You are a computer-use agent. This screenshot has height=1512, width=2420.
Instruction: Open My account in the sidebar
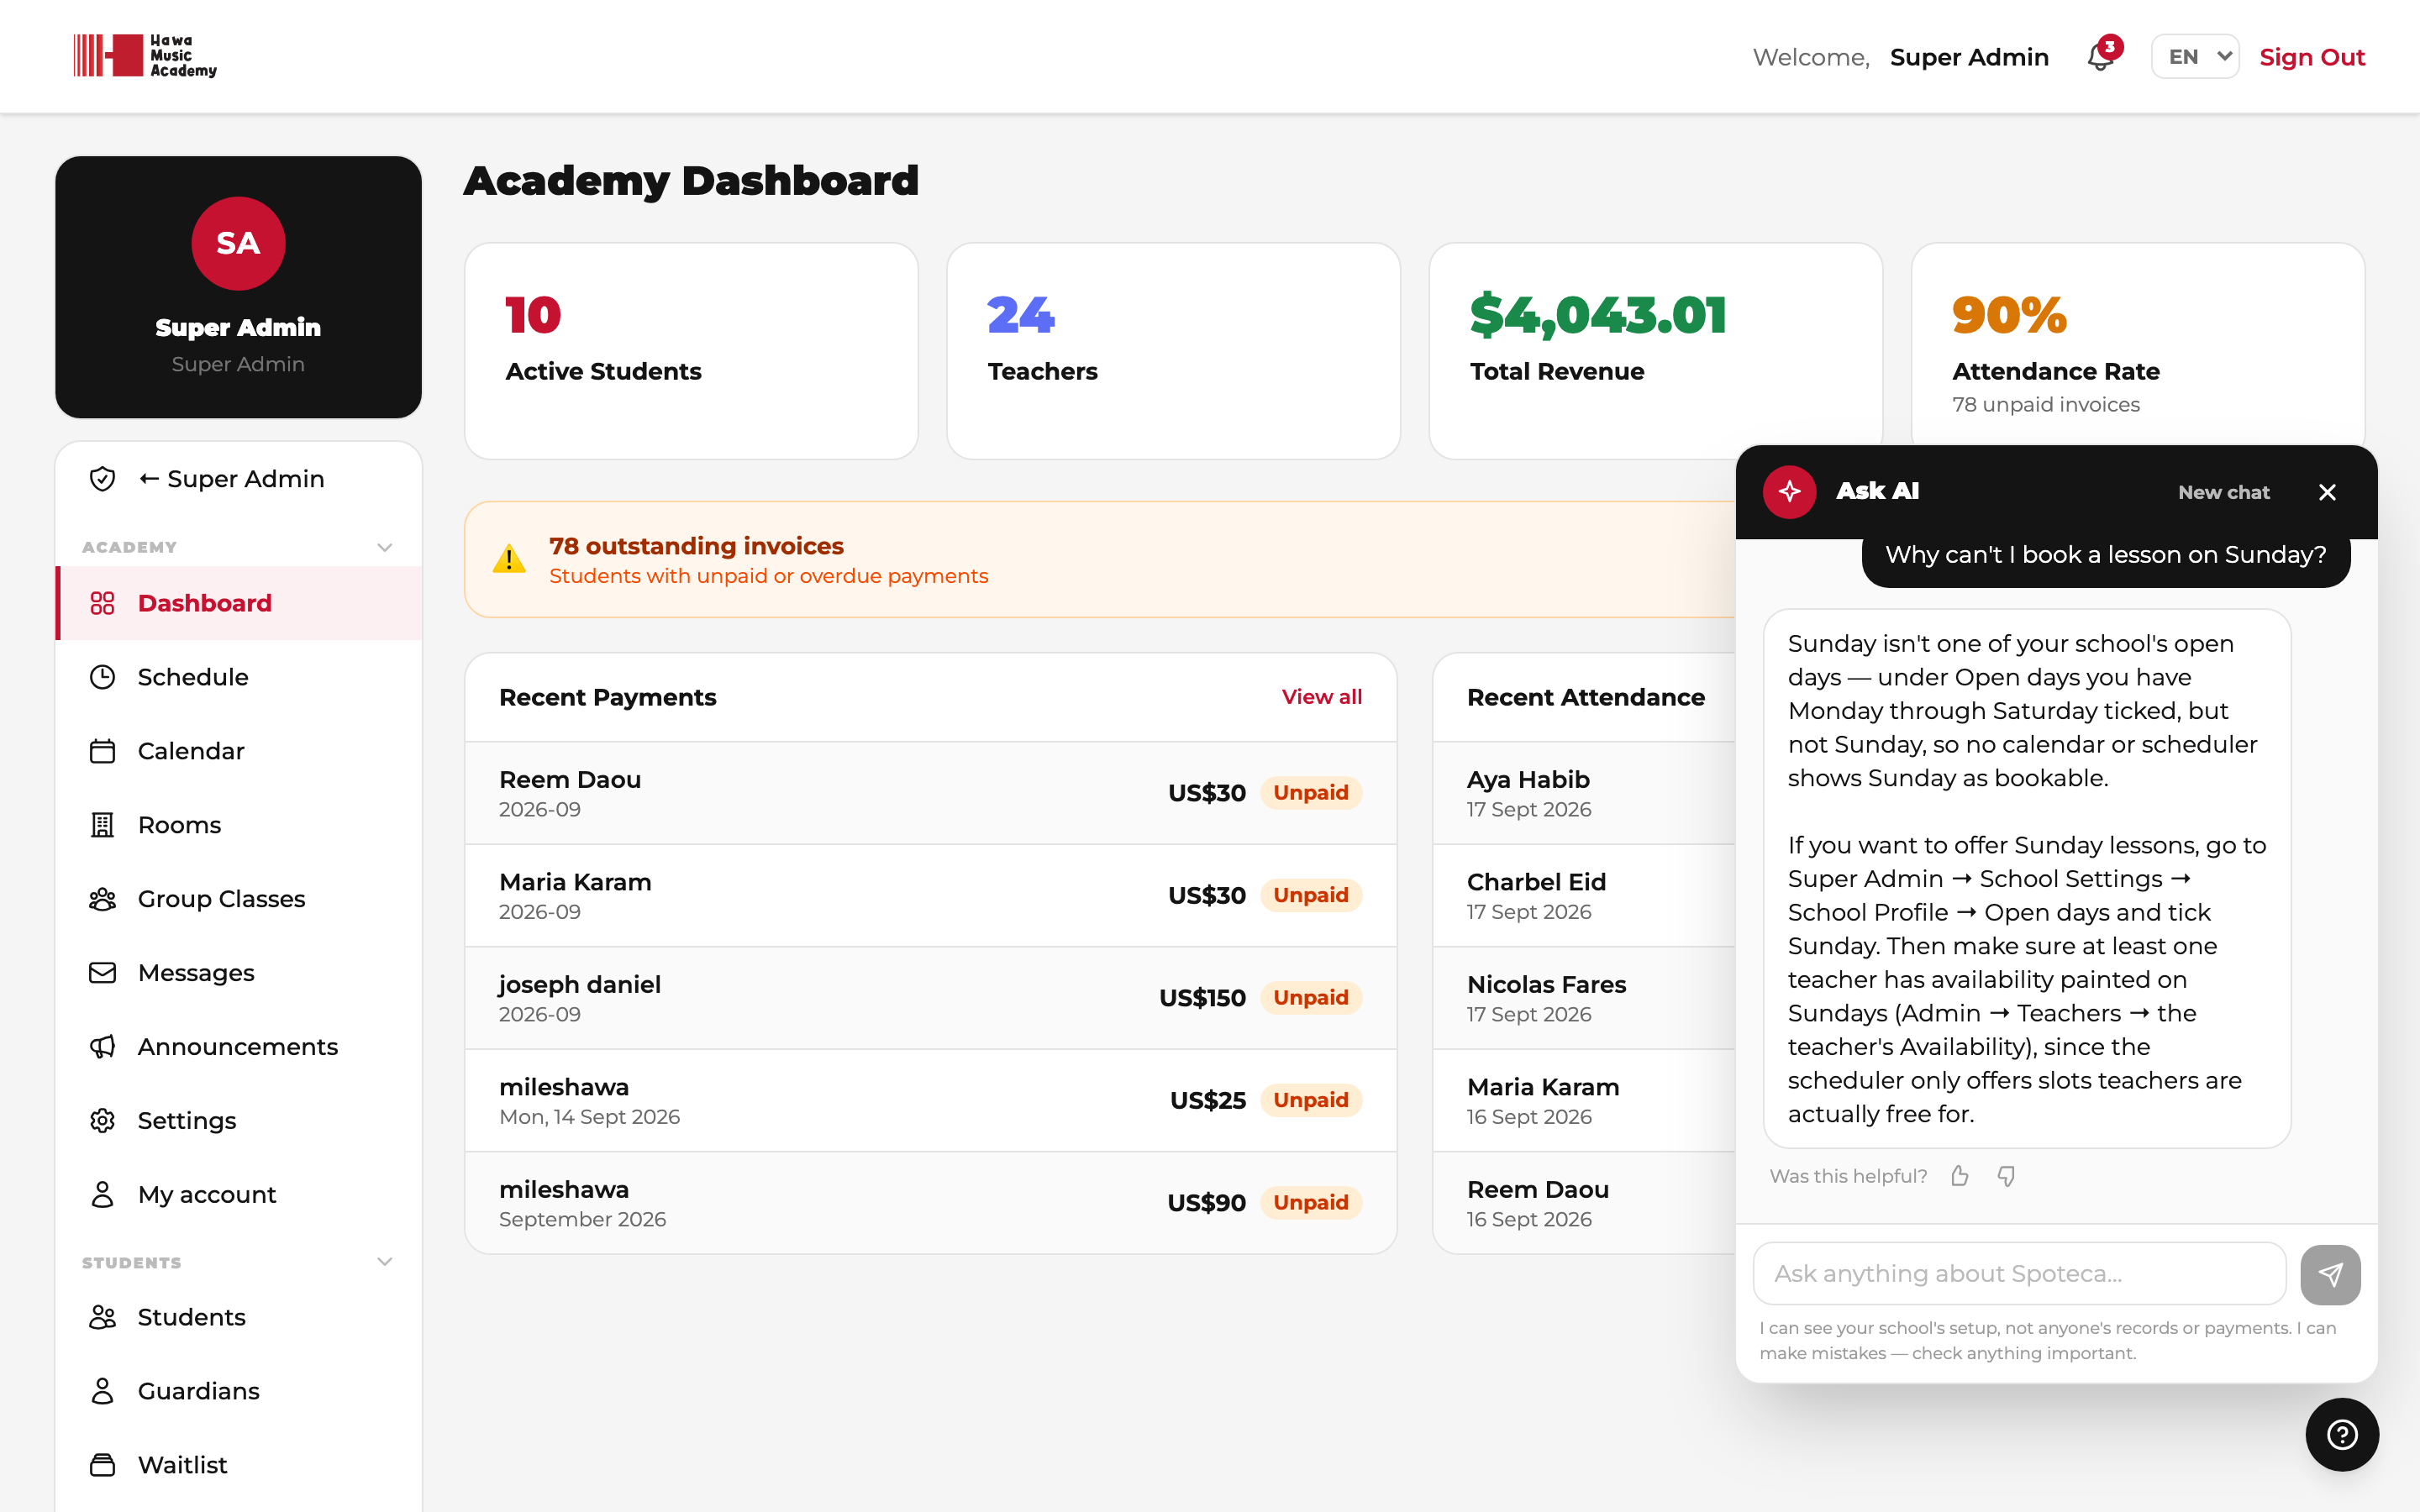point(239,1195)
